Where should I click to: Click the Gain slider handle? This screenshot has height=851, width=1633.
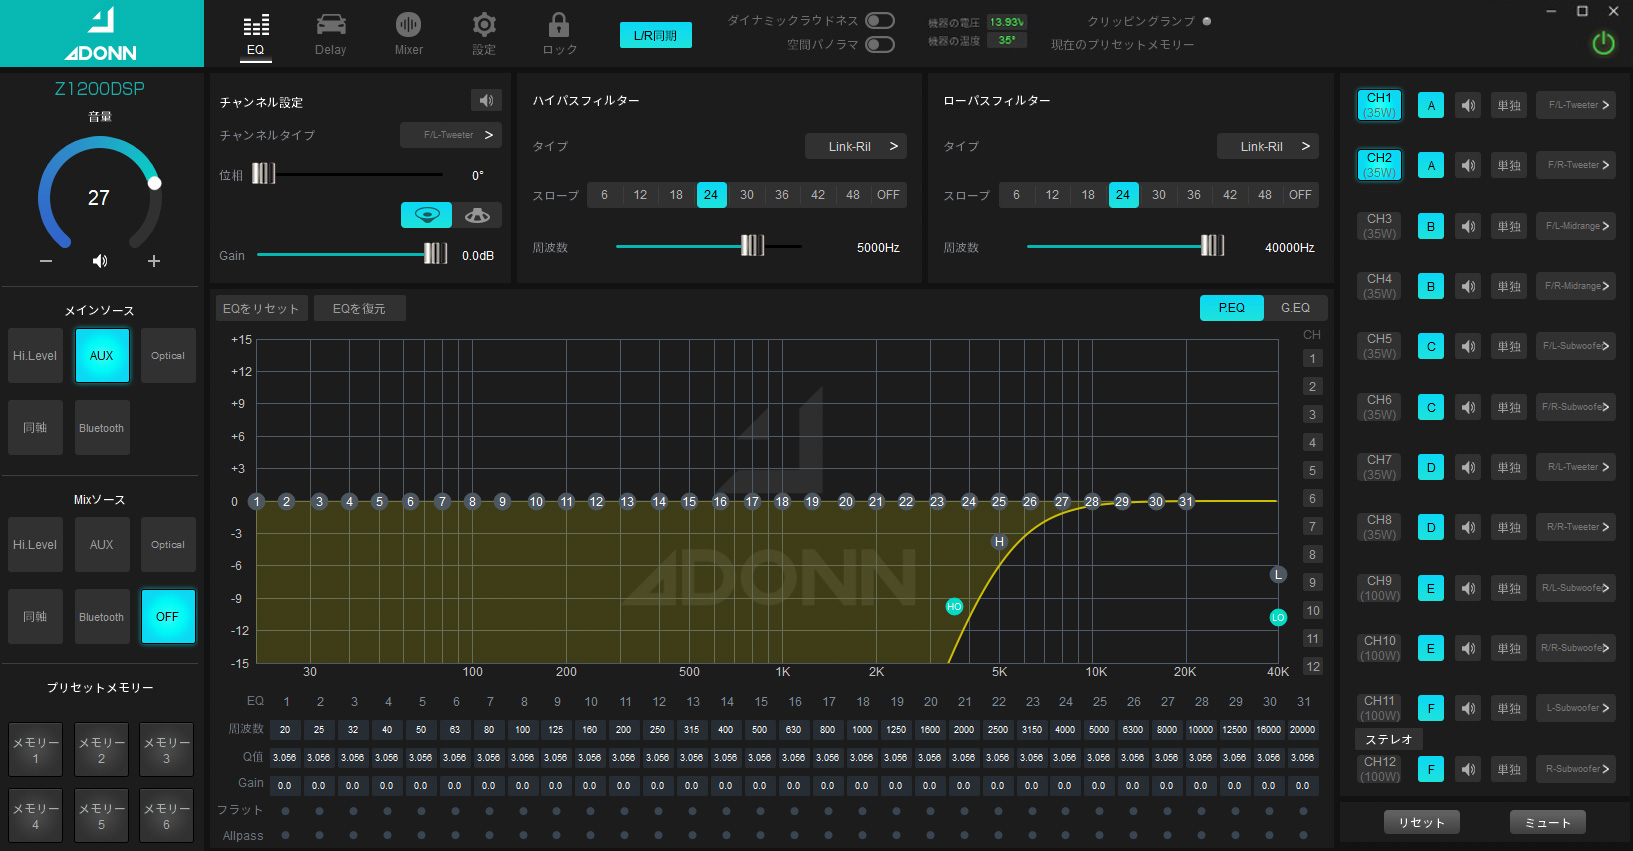click(x=435, y=254)
